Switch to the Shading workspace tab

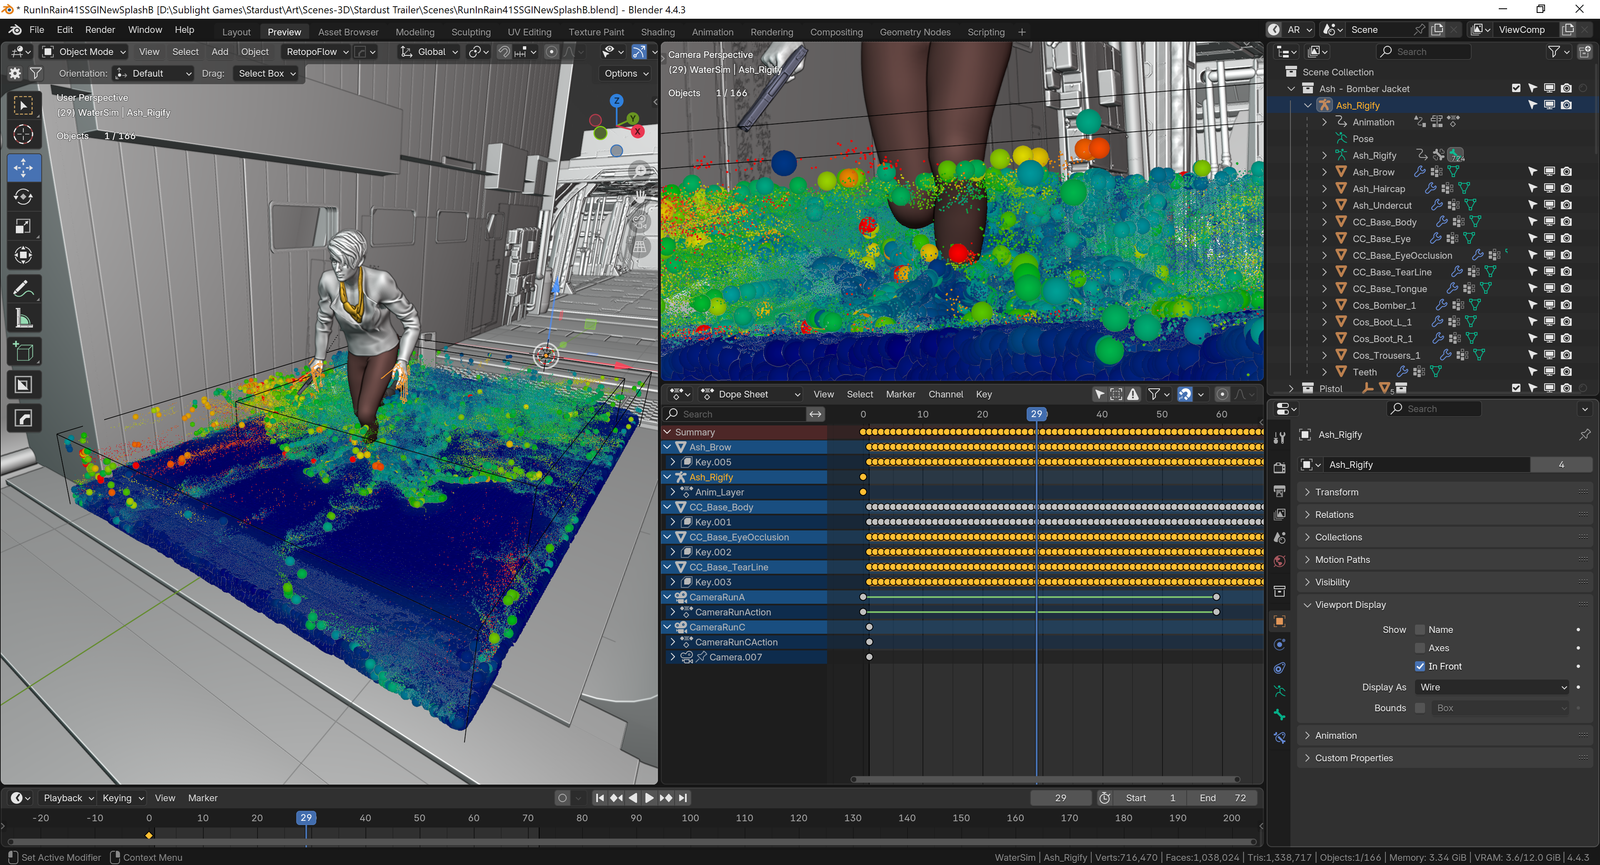pos(657,32)
